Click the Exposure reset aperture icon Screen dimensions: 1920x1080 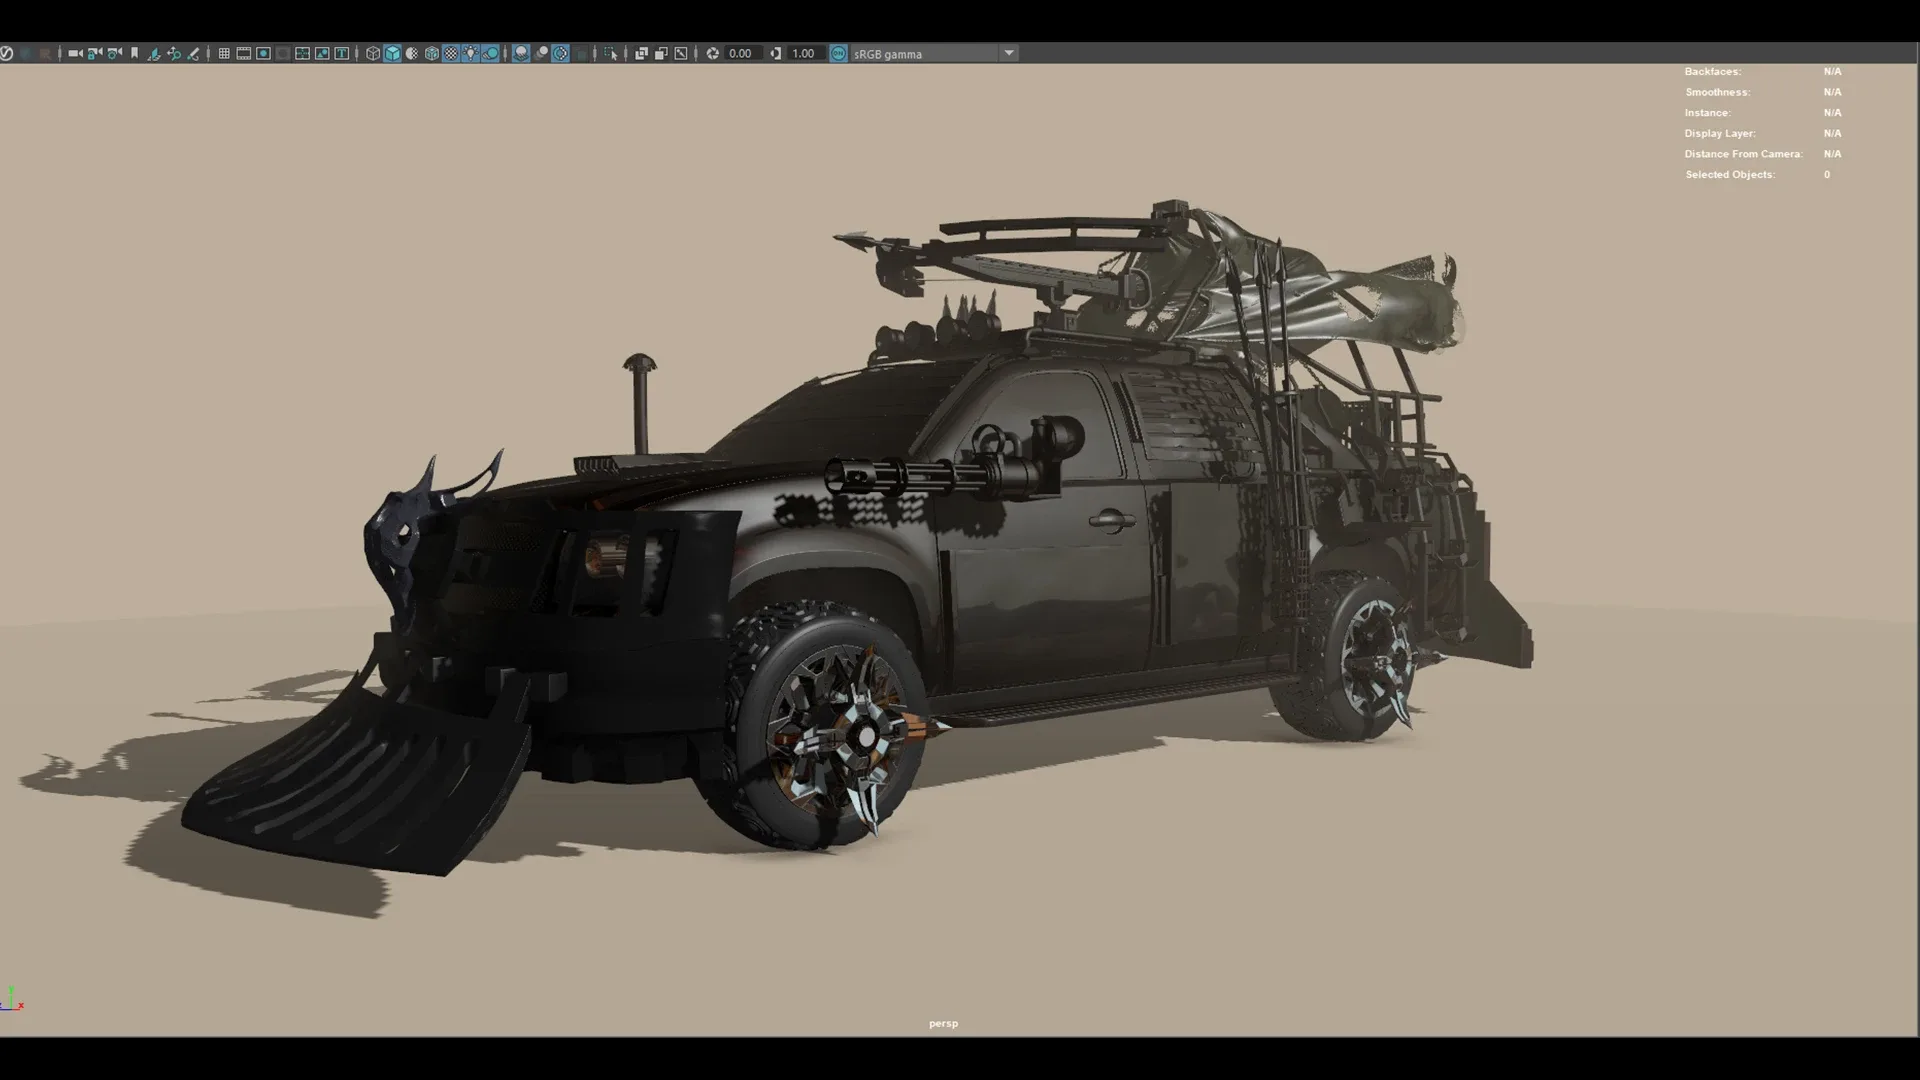[x=713, y=53]
